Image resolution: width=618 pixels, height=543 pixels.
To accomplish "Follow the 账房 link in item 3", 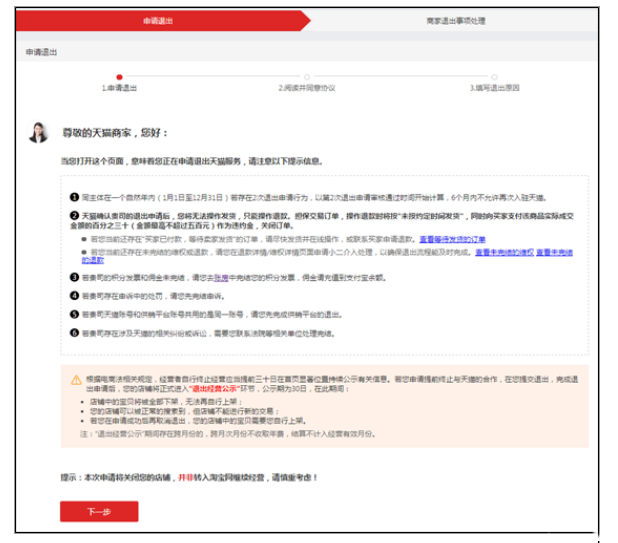I will [x=221, y=278].
